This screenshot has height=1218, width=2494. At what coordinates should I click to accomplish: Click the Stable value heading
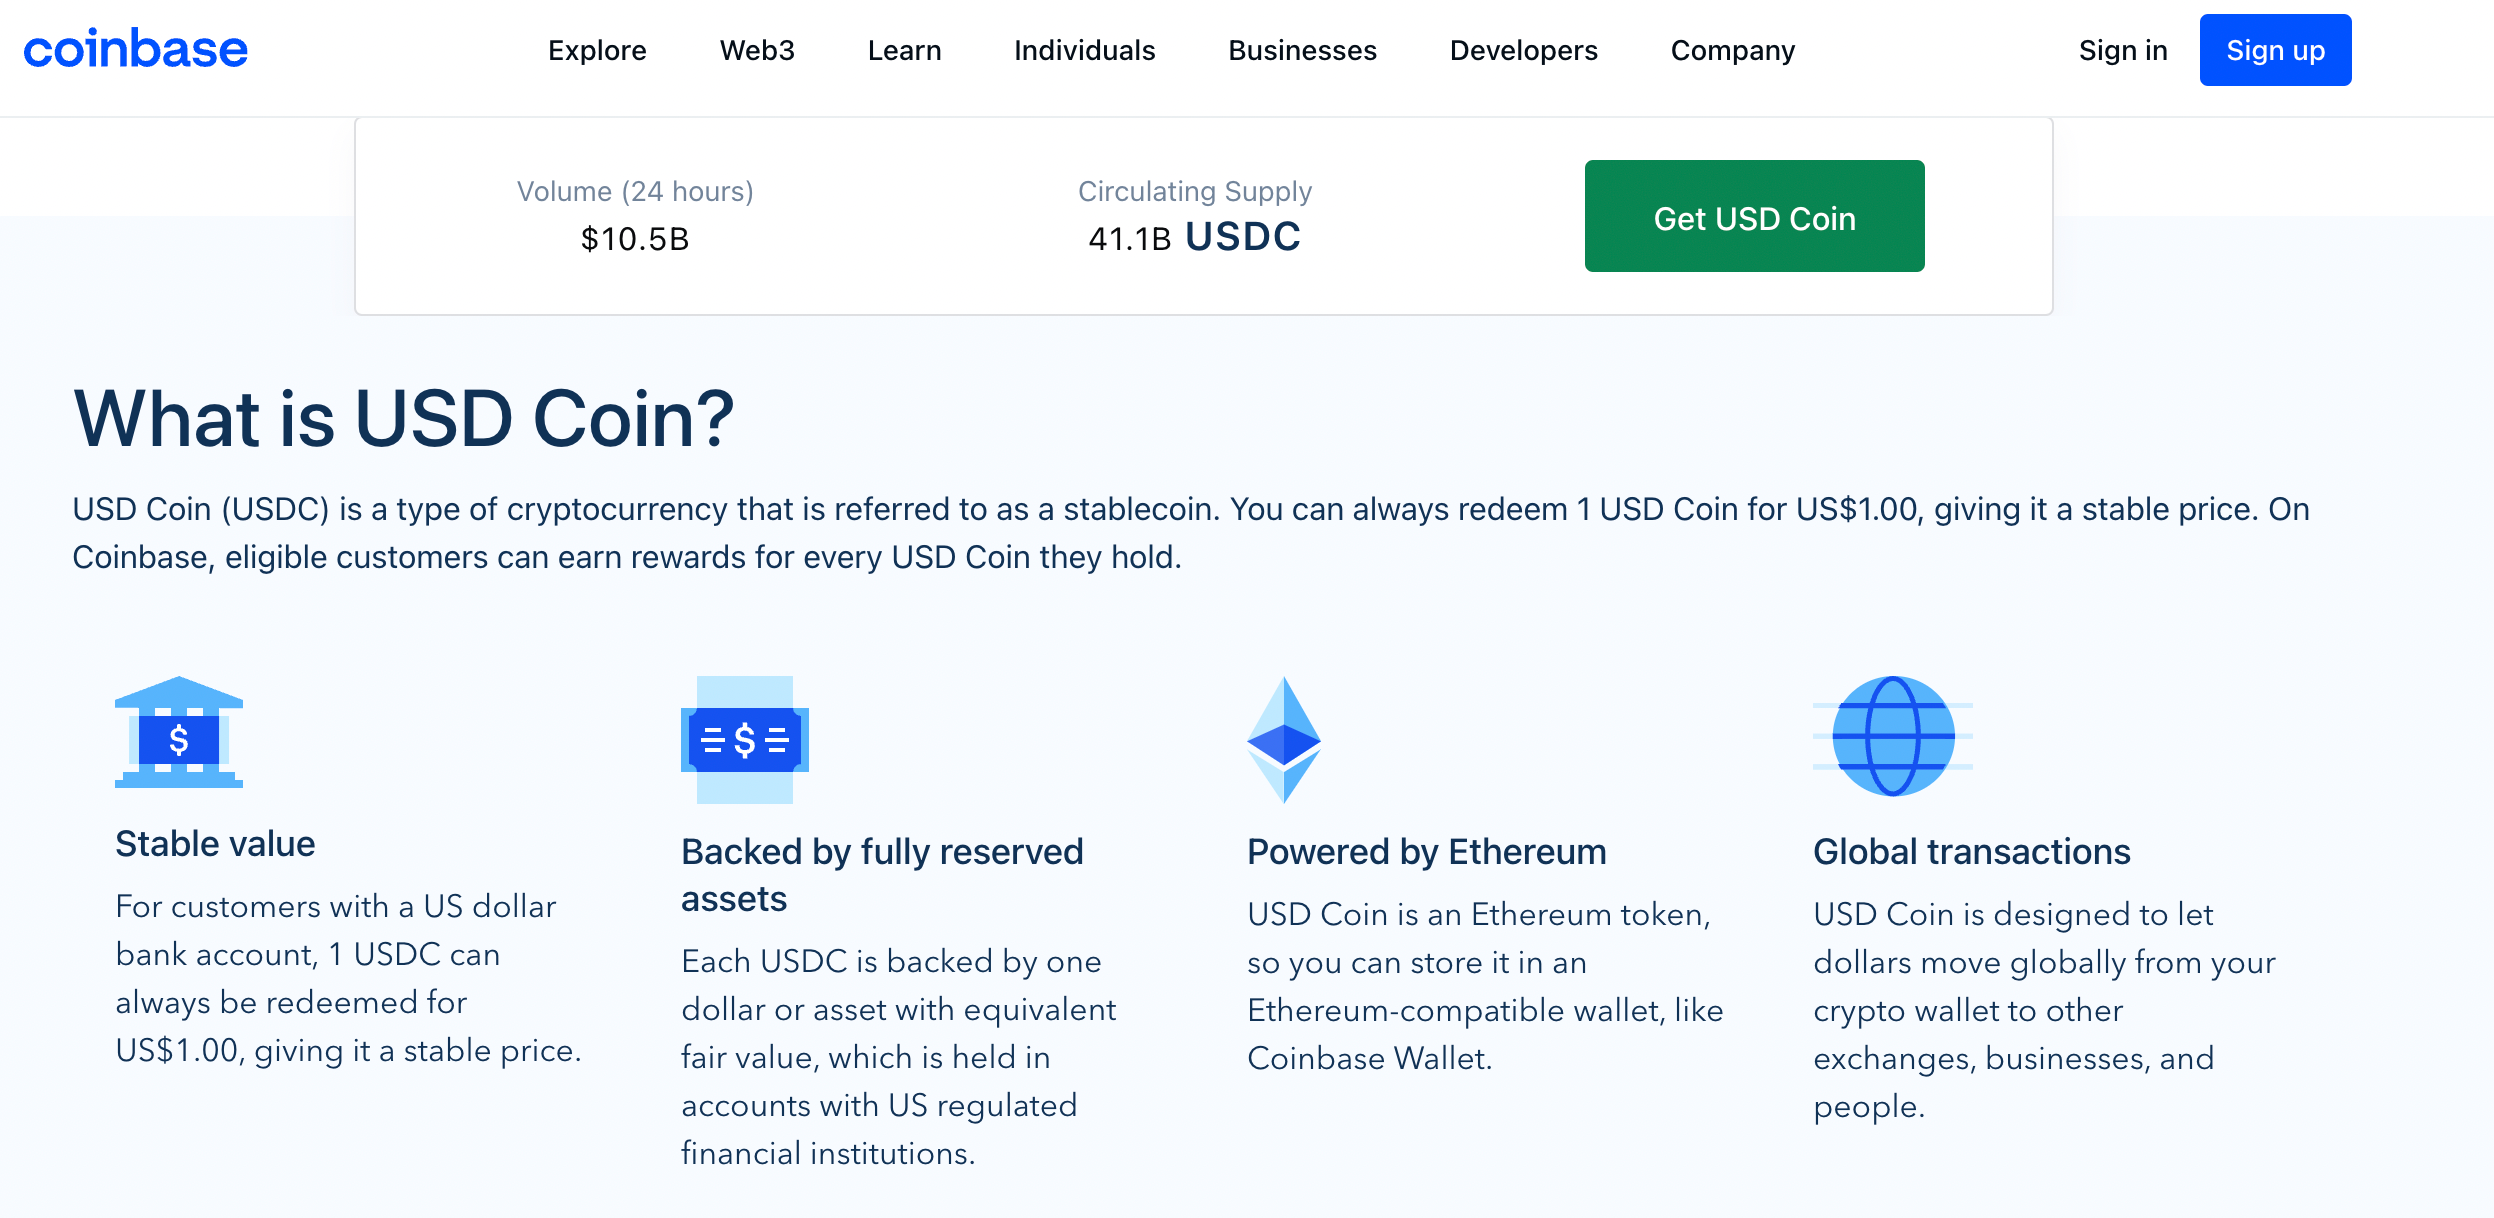click(215, 844)
